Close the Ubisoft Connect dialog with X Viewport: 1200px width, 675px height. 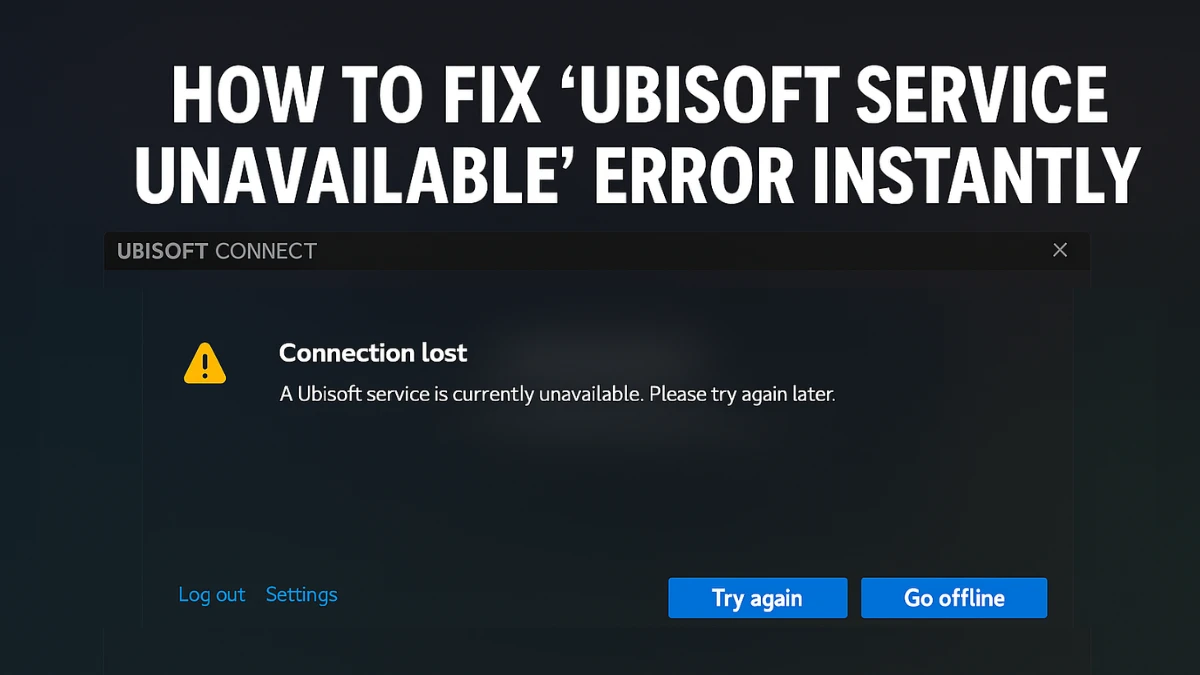[x=1060, y=250]
